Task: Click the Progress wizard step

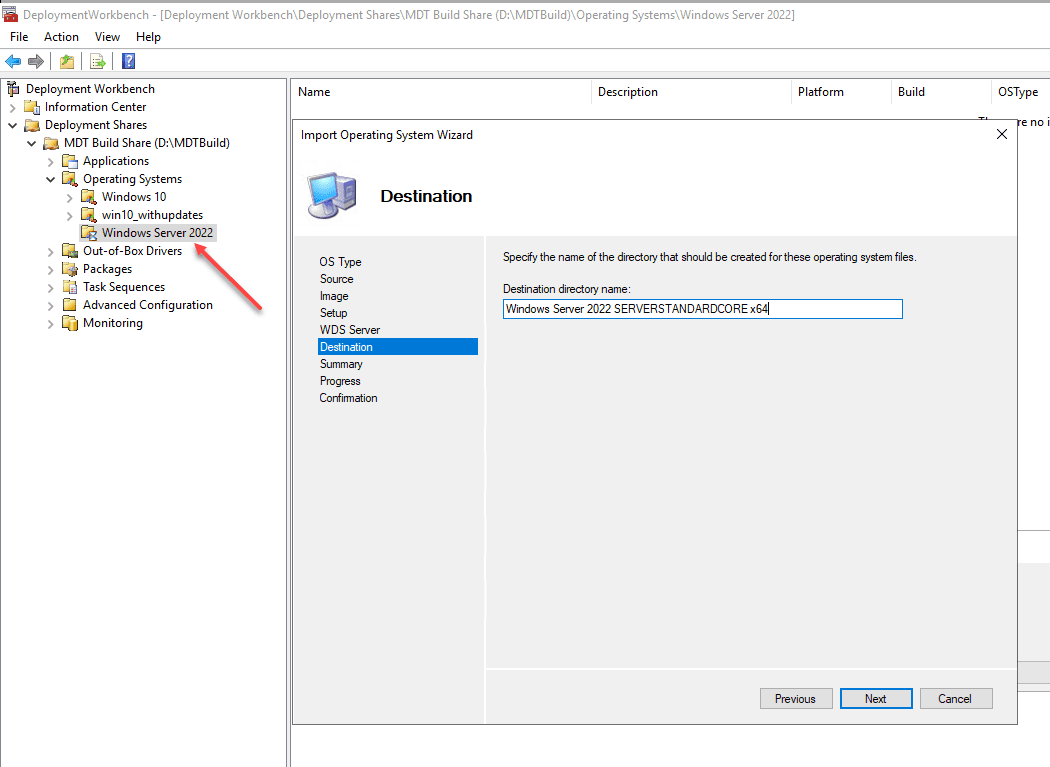Action: tap(340, 380)
